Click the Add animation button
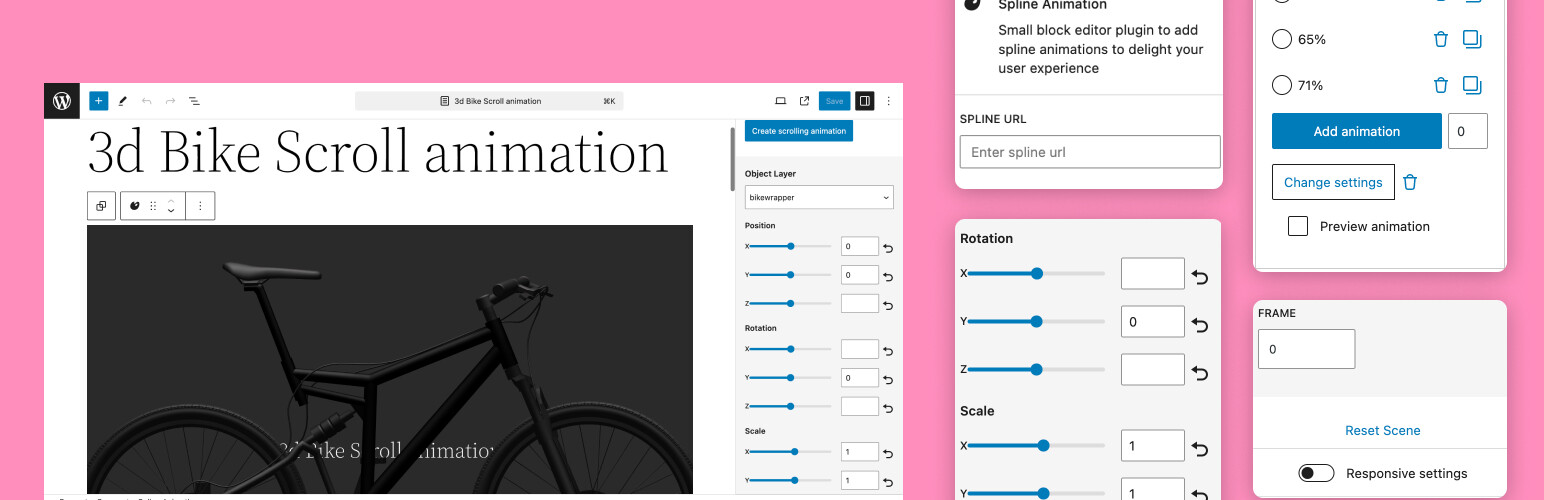Screen dimensions: 1544x500 coord(1356,131)
